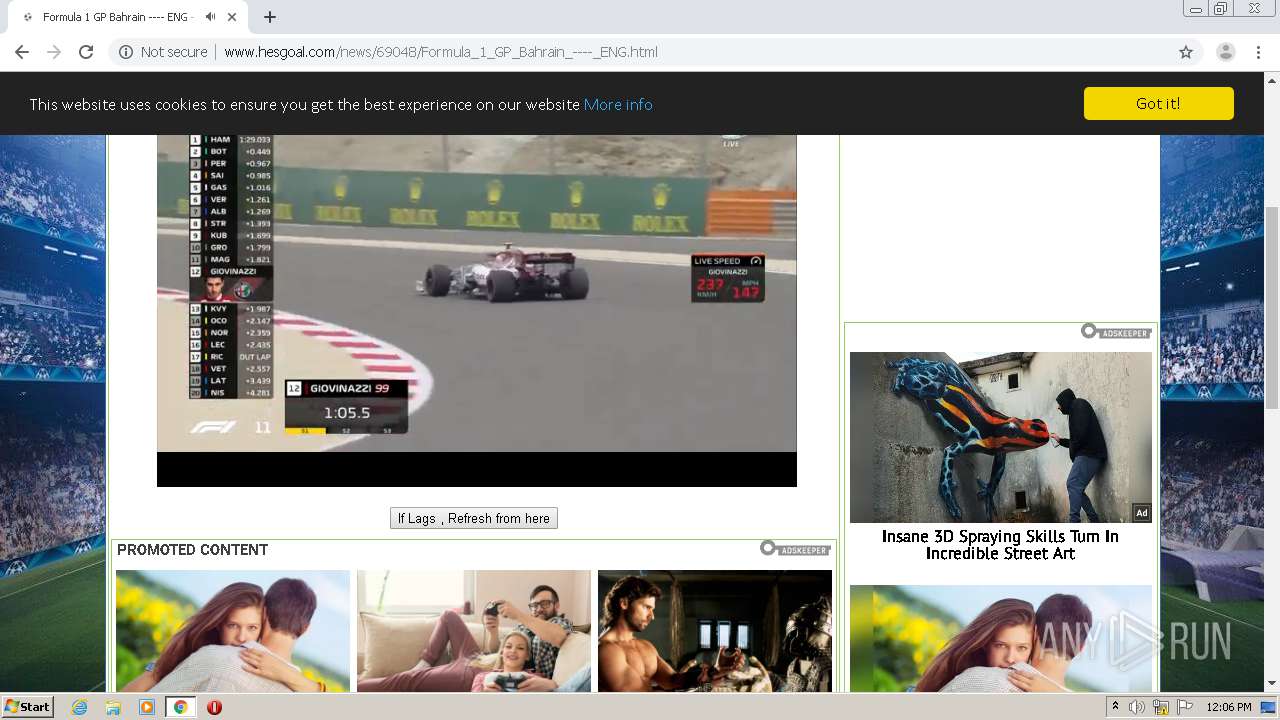
Task: Mute the tab's audio speaker icon
Action: (211, 17)
